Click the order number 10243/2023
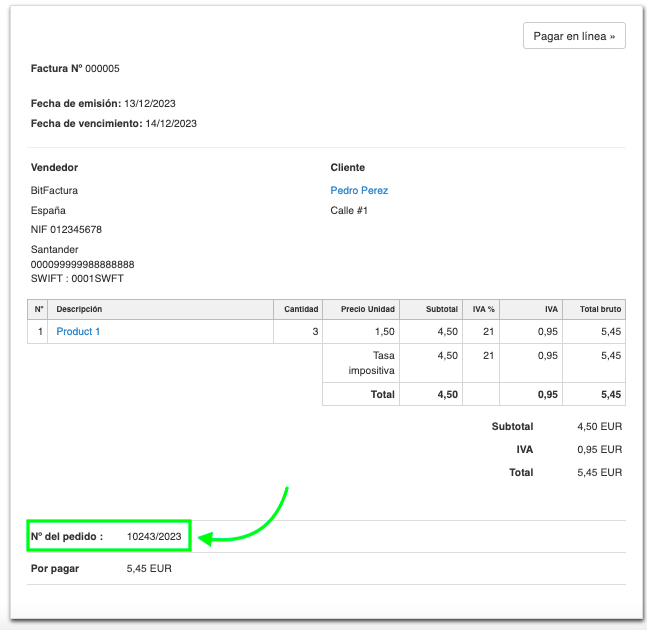Viewport: 647px width, 630px height. 154,537
